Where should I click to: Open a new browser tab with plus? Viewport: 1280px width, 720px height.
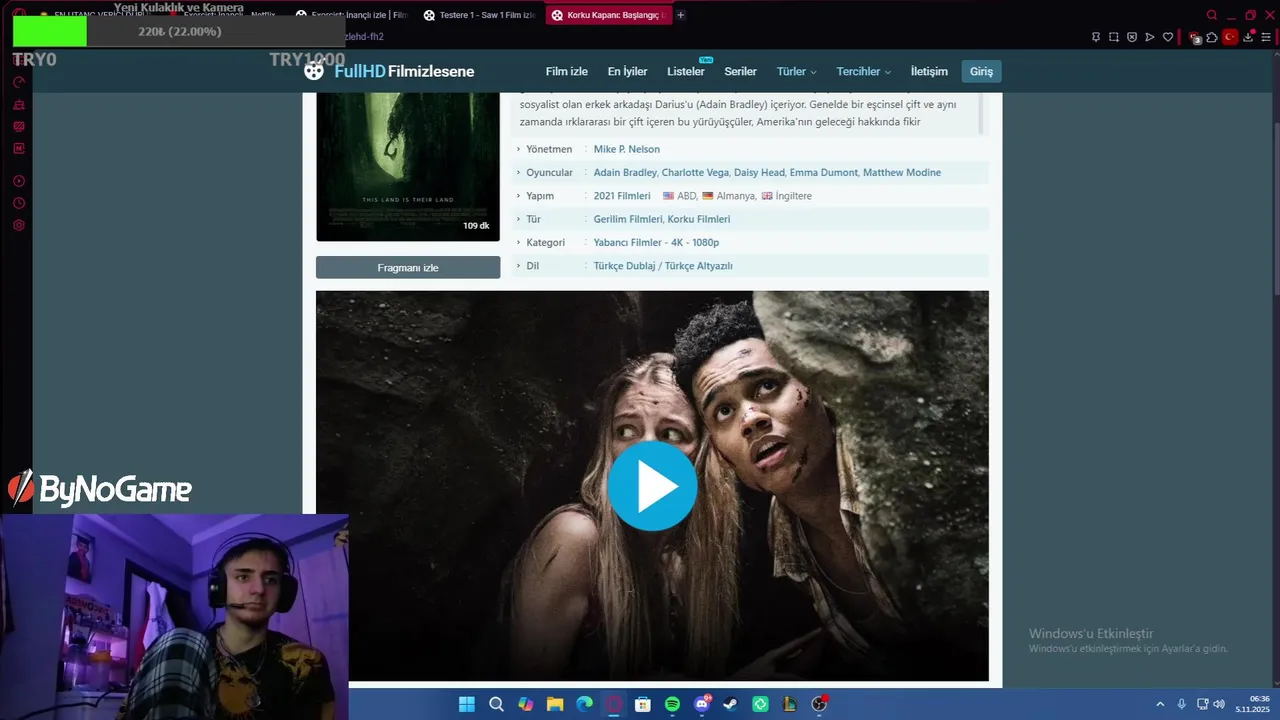click(681, 15)
